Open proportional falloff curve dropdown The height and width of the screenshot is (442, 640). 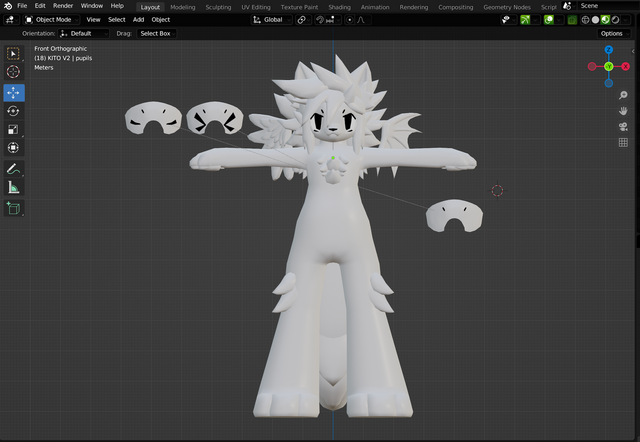[x=362, y=20]
